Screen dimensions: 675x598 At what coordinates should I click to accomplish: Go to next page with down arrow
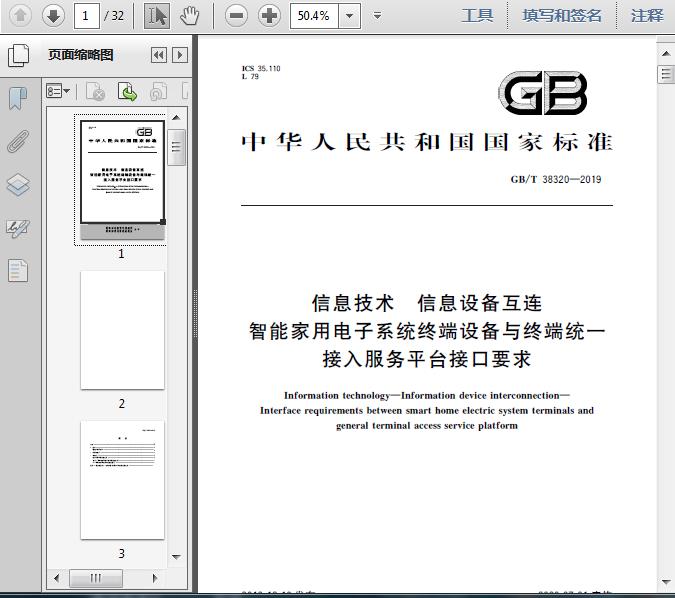(53, 16)
